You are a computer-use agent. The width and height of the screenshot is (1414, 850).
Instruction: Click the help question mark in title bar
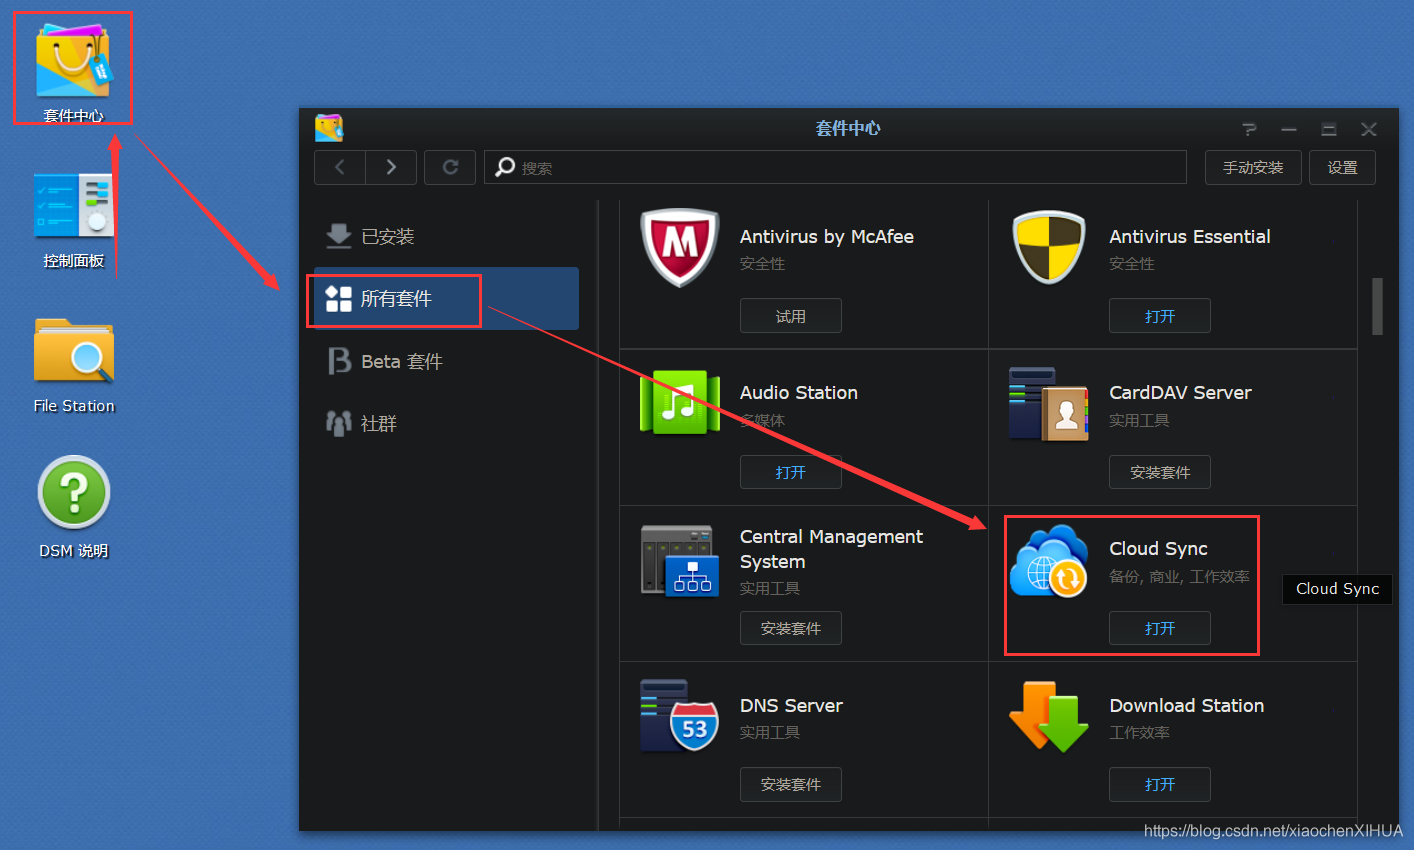point(1249,129)
